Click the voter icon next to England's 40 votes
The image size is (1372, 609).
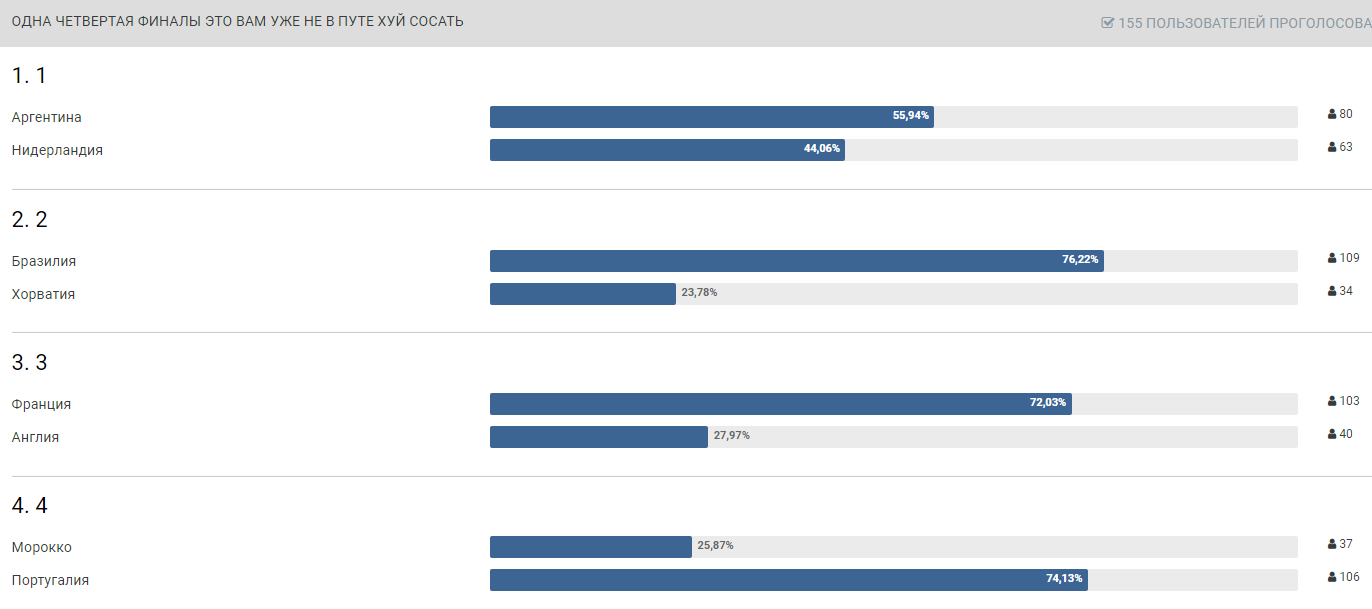[x=1332, y=434]
